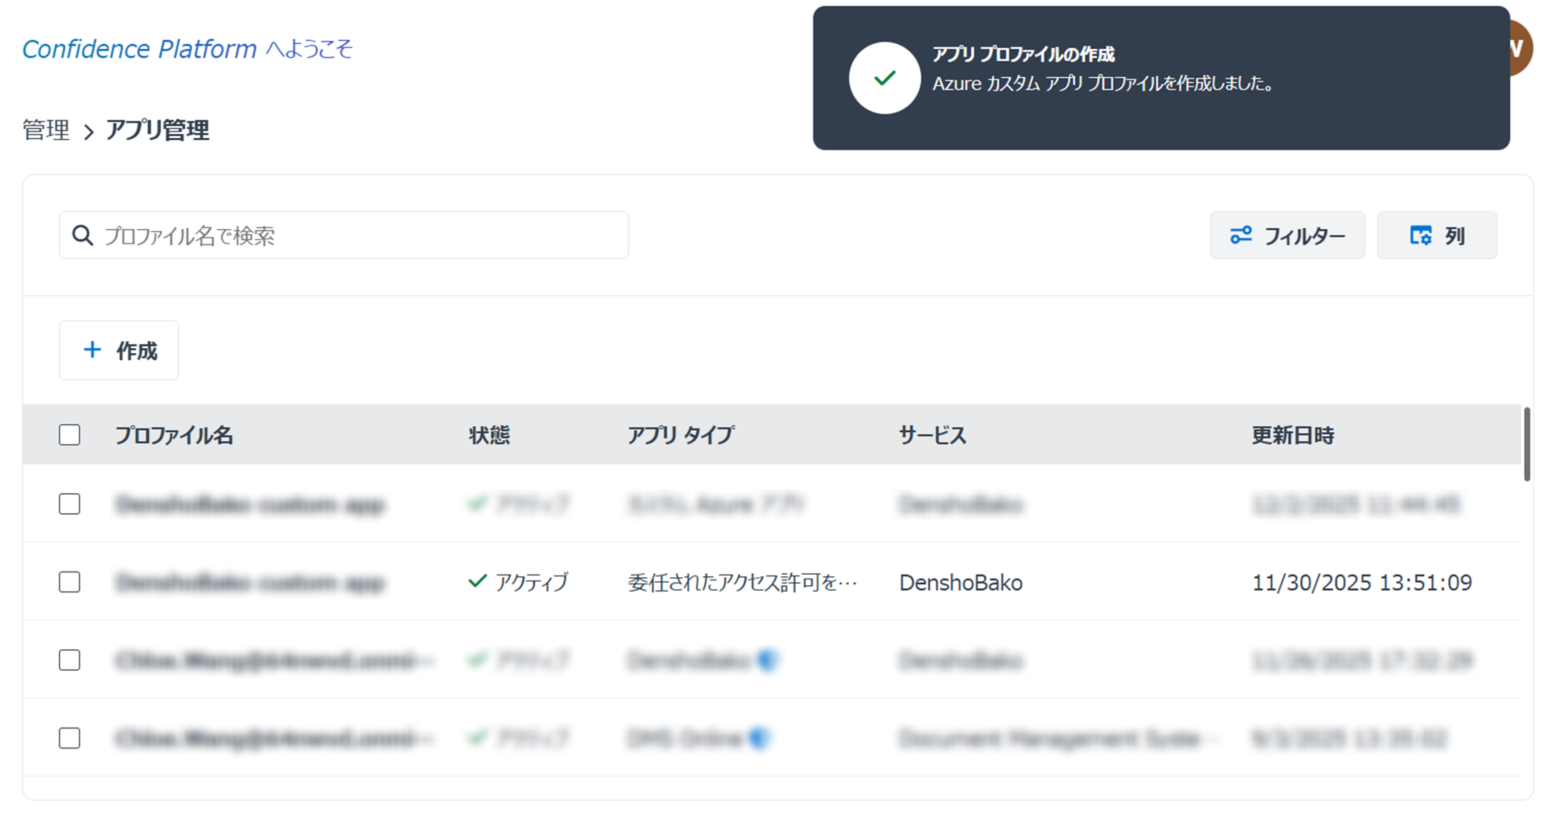The height and width of the screenshot is (820, 1565).
Task: Click the Azure カスタム アプリ プロファイルを作成しました message
Action: [x=1105, y=84]
